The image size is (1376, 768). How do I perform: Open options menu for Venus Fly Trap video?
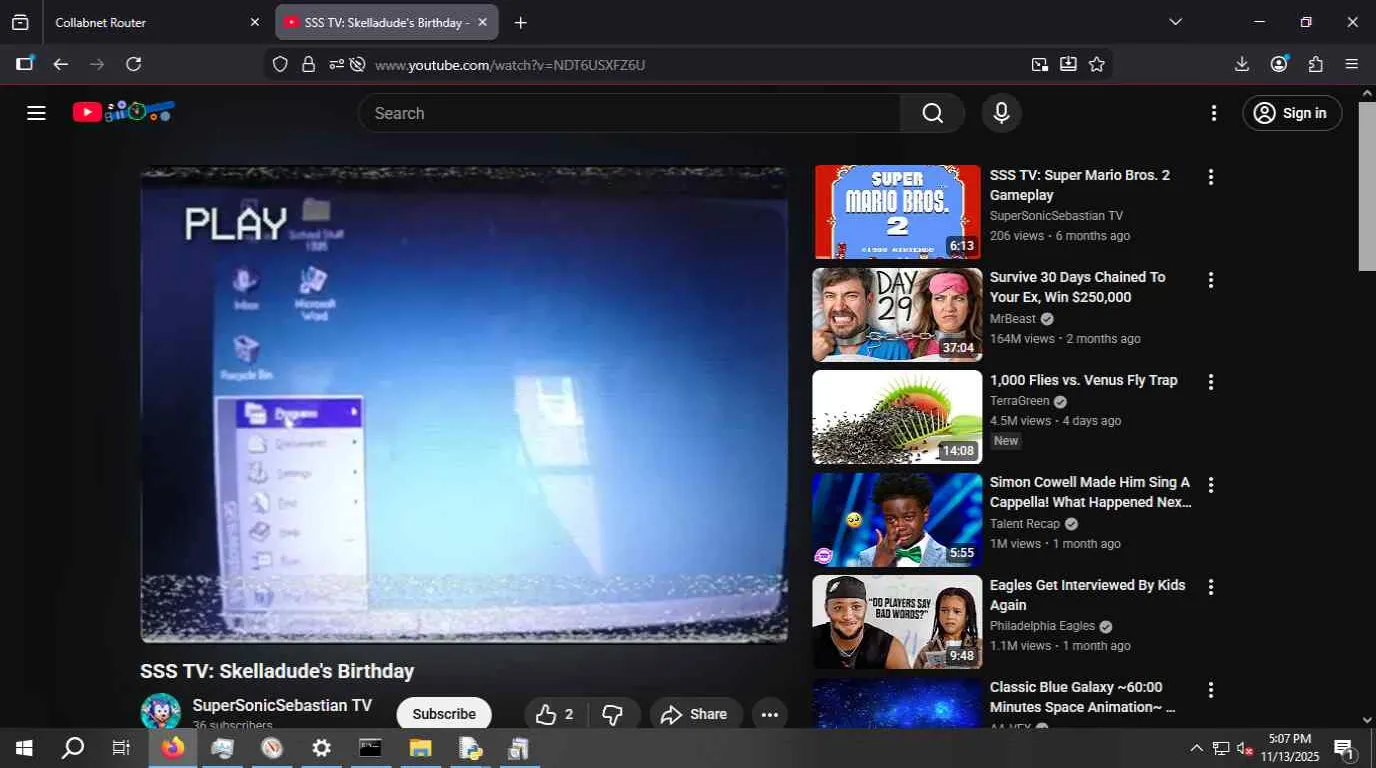[1210, 382]
